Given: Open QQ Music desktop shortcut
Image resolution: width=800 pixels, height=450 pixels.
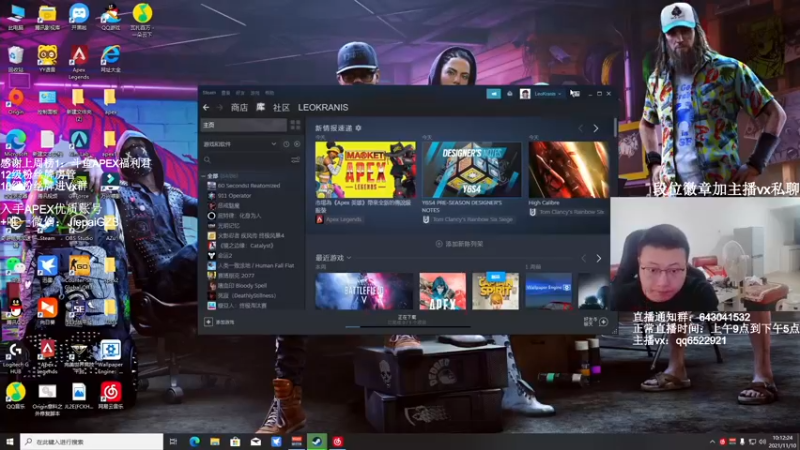Looking at the screenshot, I should point(16,396).
